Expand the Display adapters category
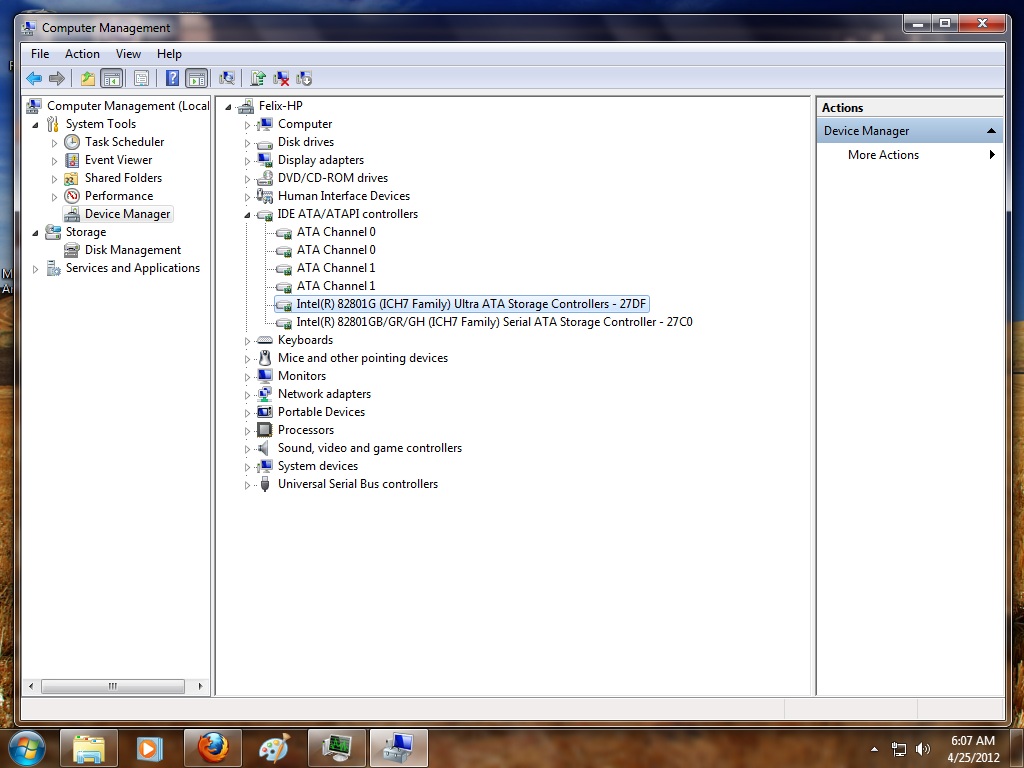The width and height of the screenshot is (1024, 768). [x=248, y=161]
